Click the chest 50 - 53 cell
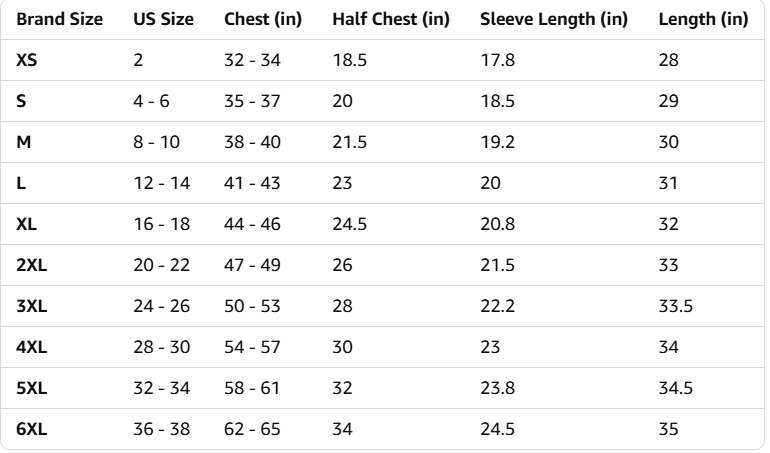The height and width of the screenshot is (453, 770). pyautogui.click(x=252, y=306)
